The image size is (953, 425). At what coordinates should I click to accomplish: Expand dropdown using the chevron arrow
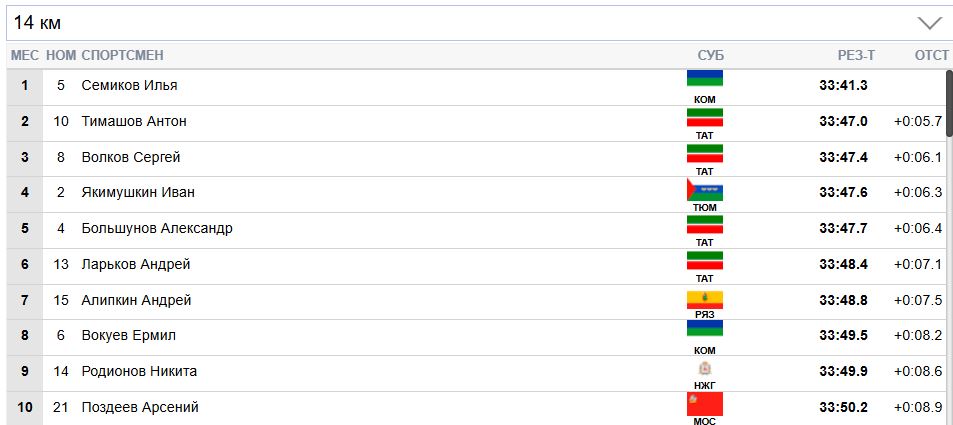[929, 23]
